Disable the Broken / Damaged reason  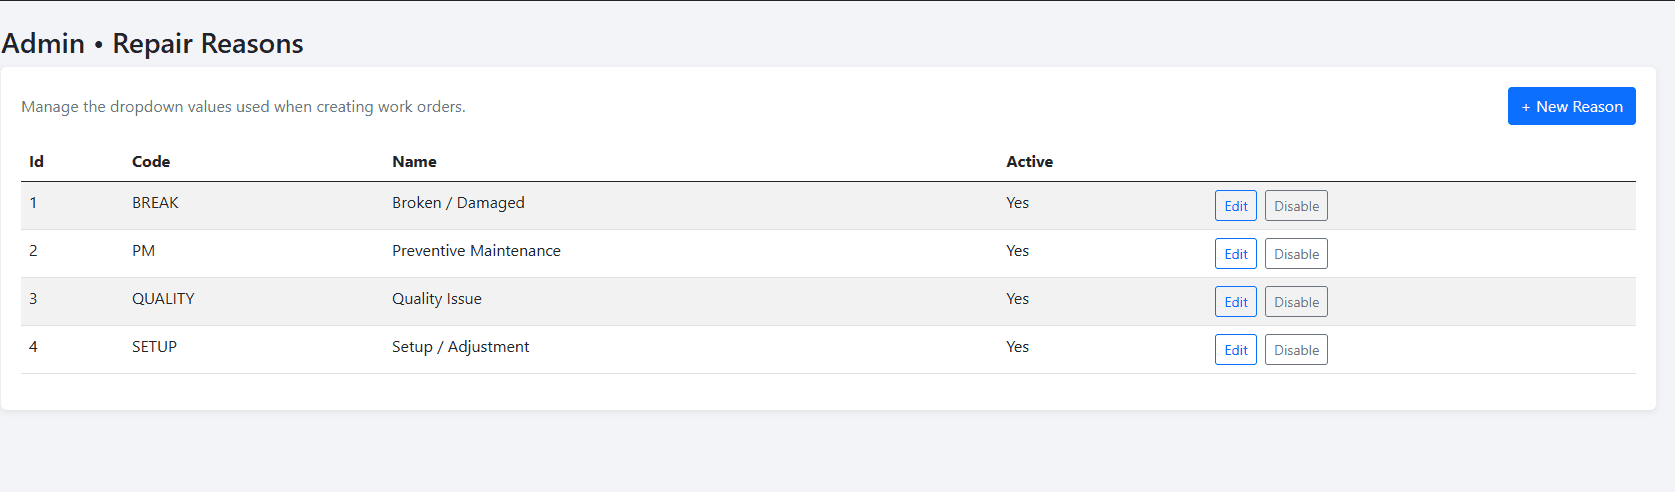point(1295,206)
